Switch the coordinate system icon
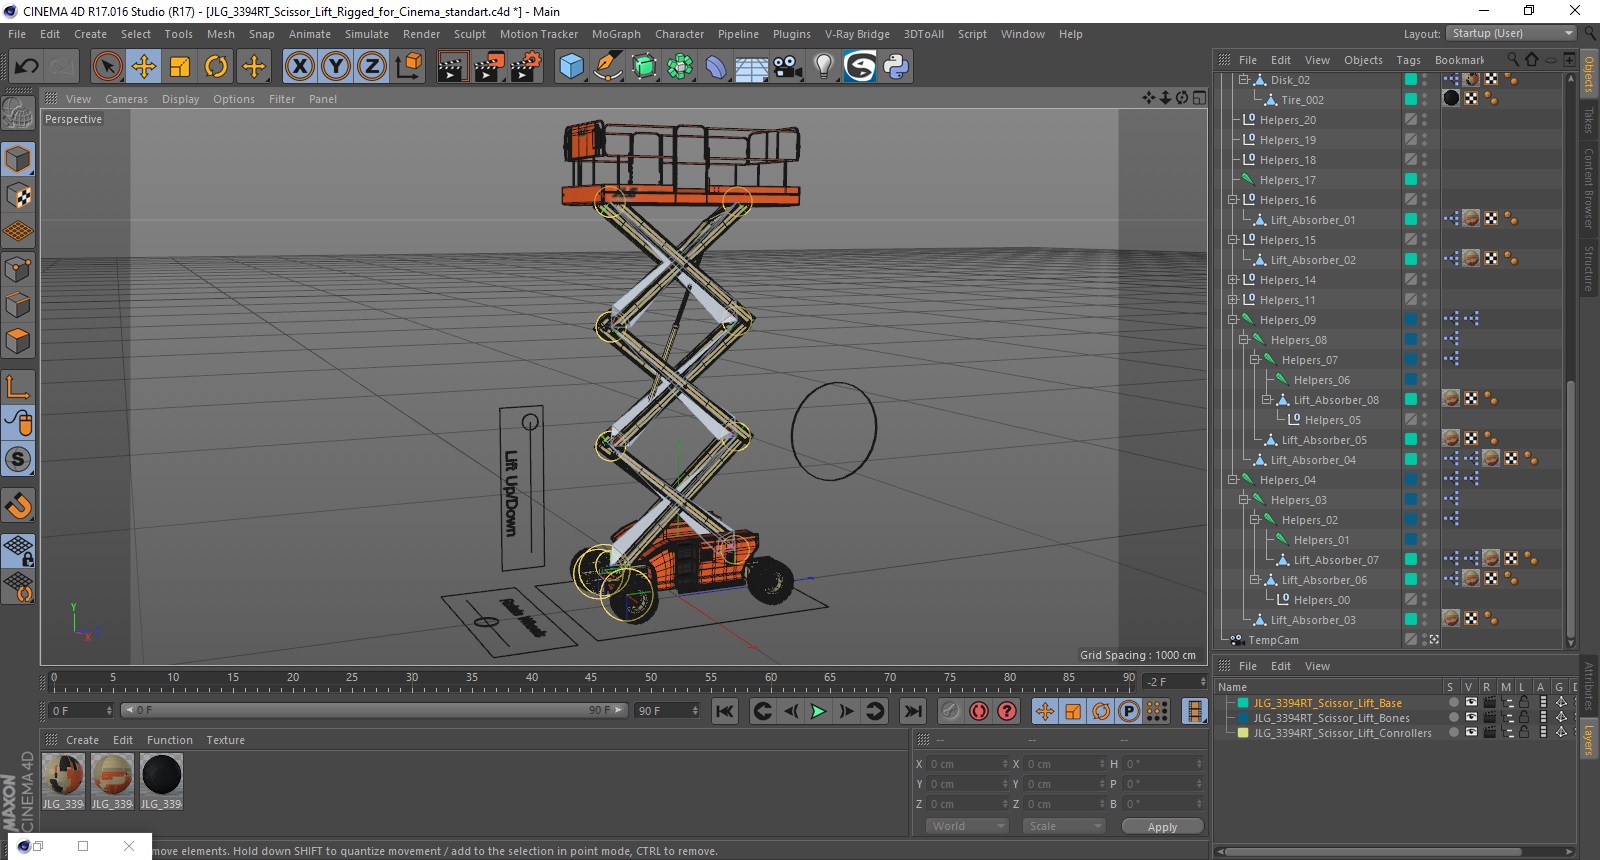The image size is (1600, 860). coord(408,67)
